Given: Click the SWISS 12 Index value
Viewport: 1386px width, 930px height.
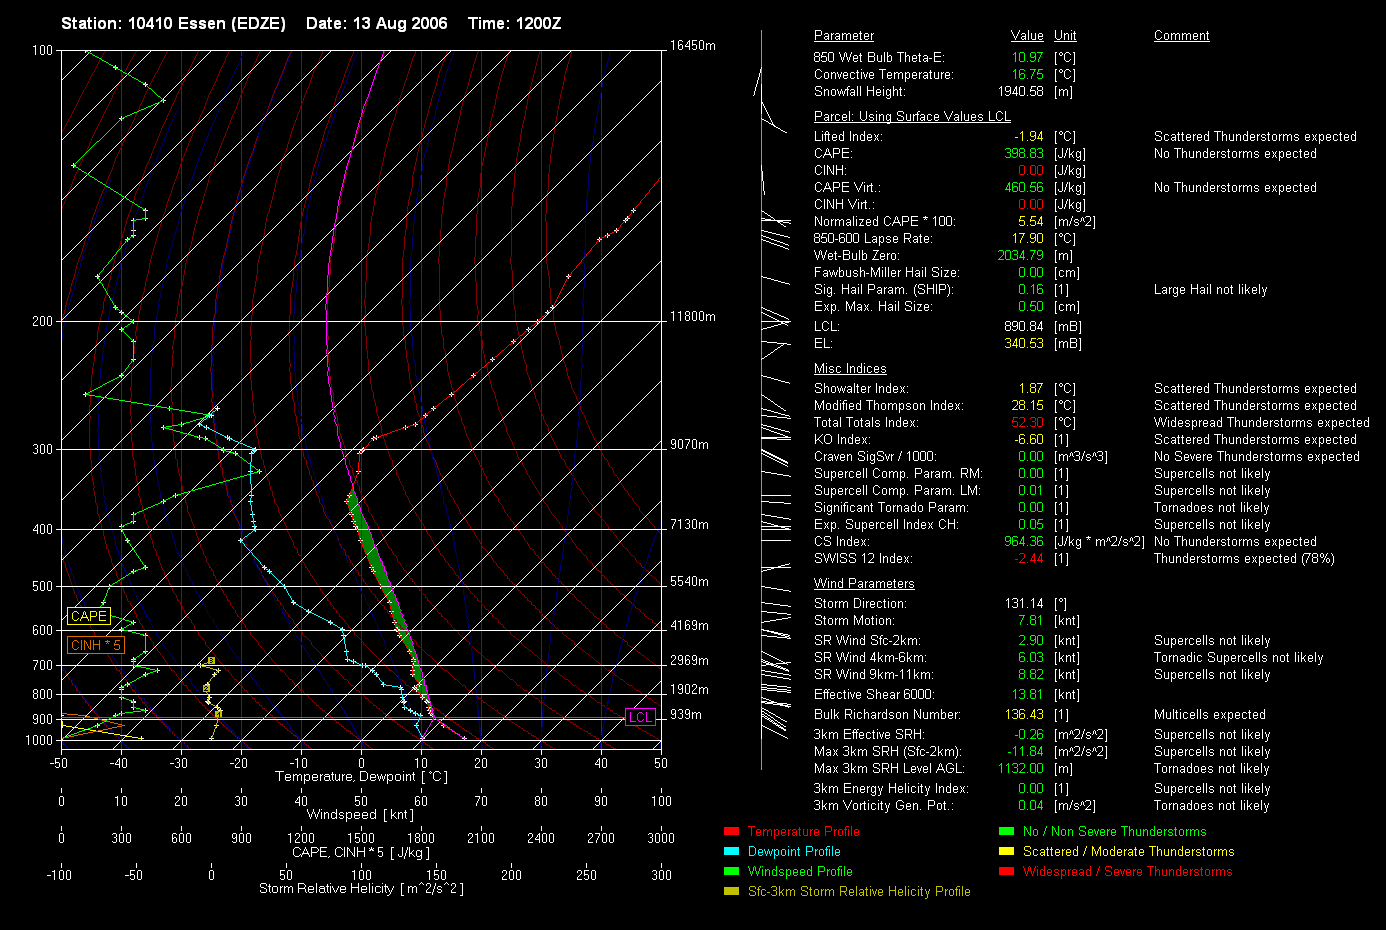Looking at the screenshot, I should (1029, 559).
